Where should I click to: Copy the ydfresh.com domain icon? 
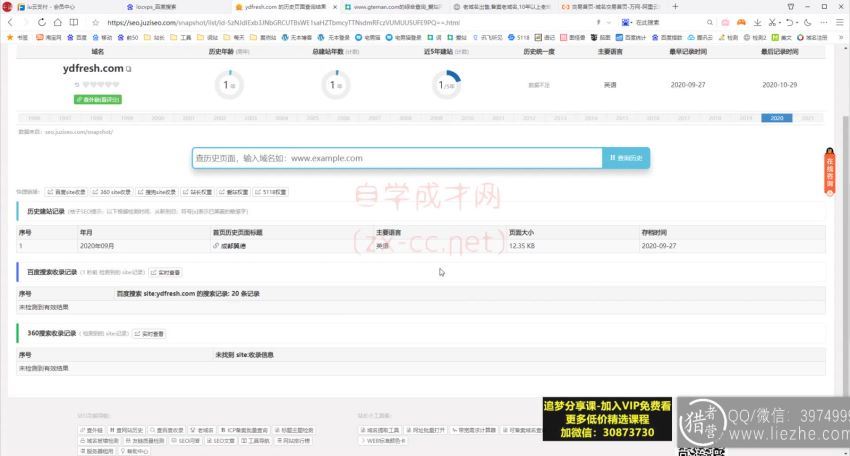pyautogui.click(x=128, y=69)
